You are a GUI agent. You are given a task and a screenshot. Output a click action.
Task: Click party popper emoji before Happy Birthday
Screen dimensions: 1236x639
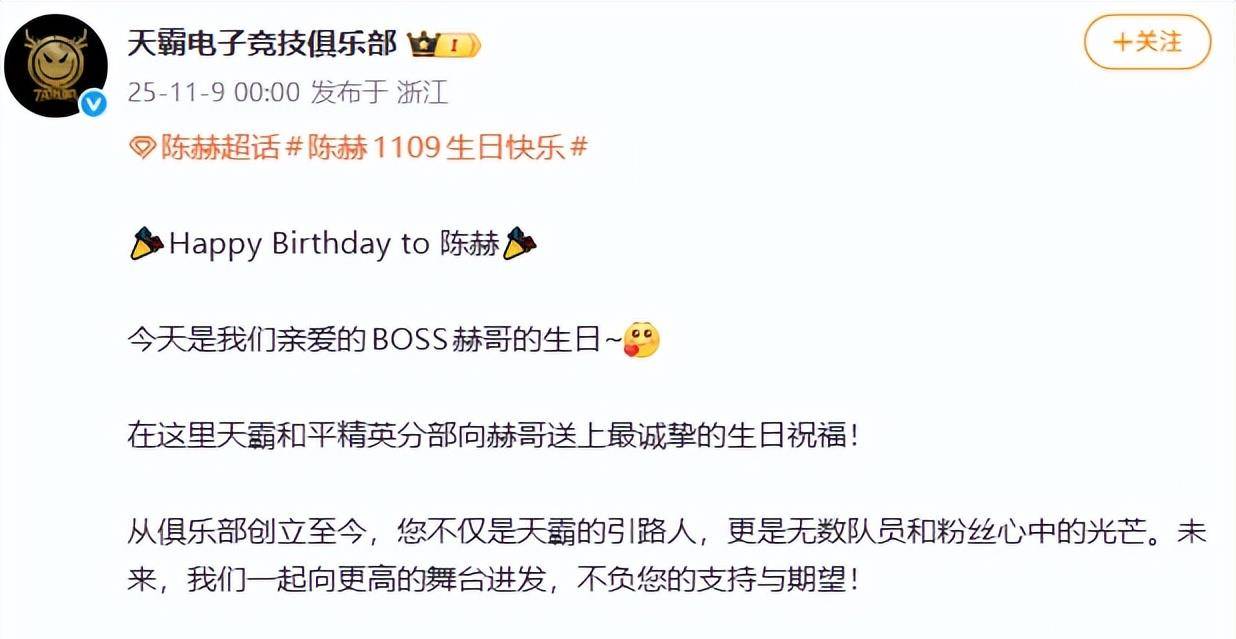point(147,244)
